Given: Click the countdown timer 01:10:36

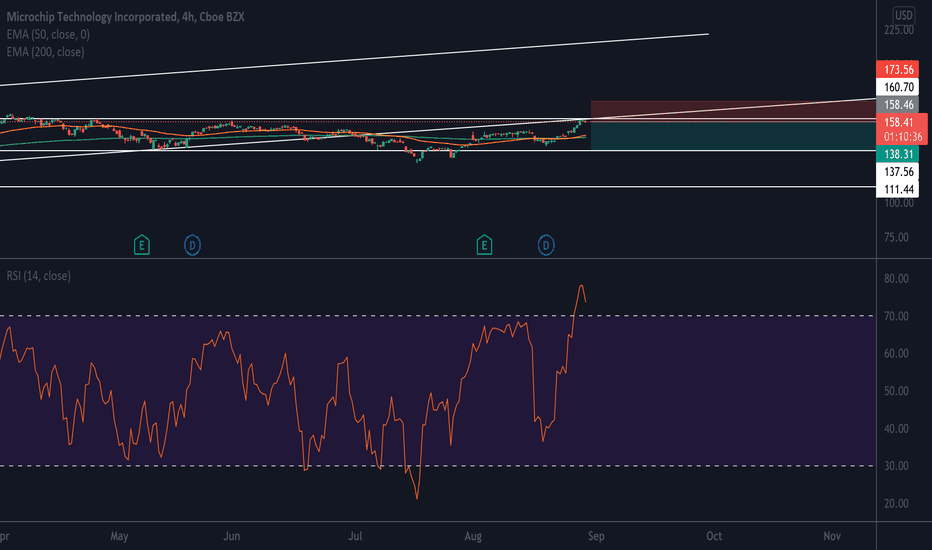Looking at the screenshot, I should click(x=903, y=137).
